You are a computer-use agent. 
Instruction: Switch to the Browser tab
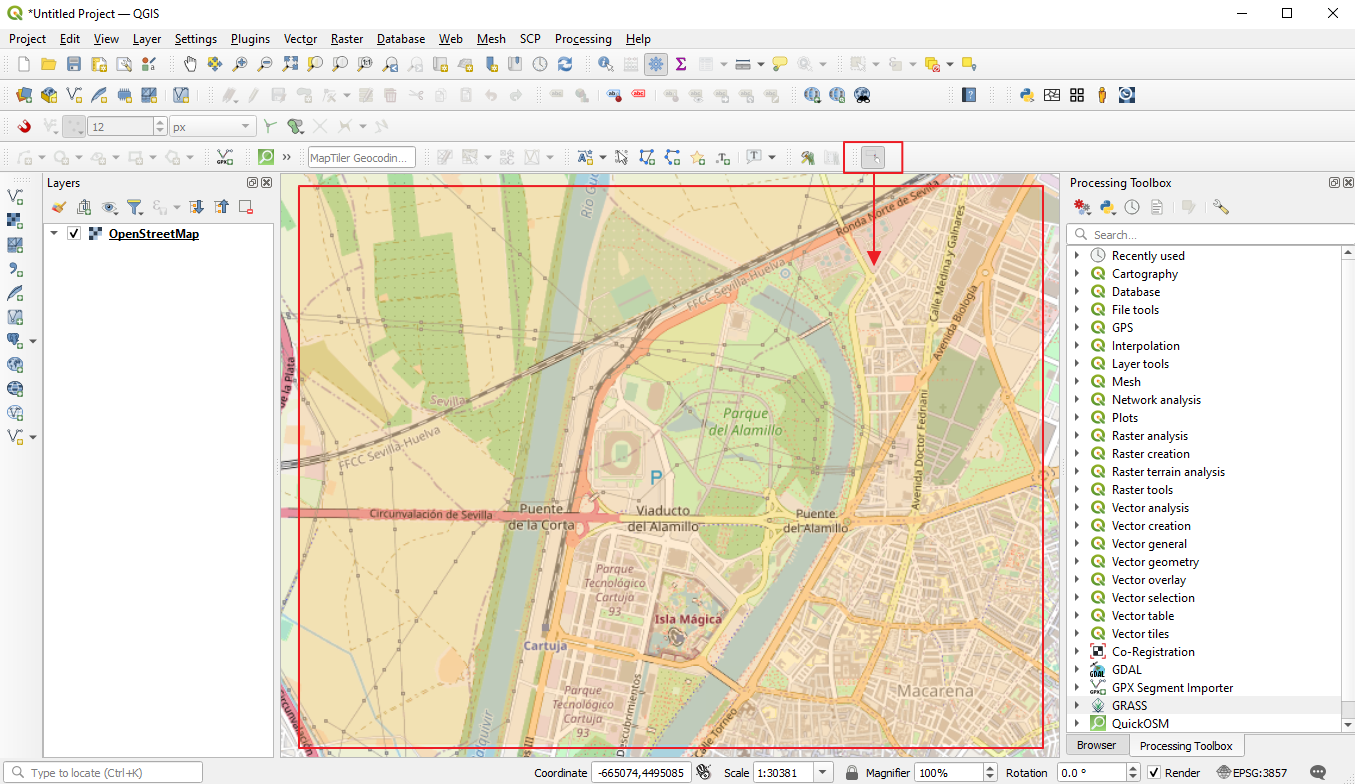(1096, 745)
